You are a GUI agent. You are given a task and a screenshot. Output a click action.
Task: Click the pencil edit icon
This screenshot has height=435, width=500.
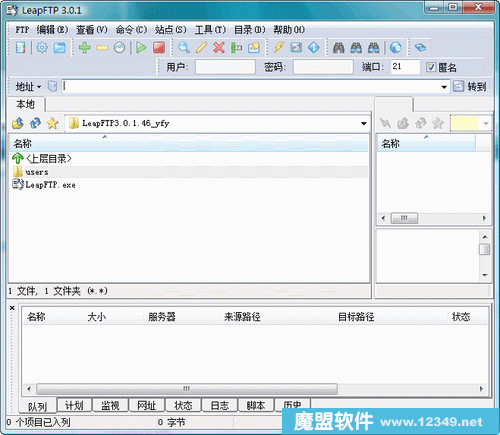201,48
